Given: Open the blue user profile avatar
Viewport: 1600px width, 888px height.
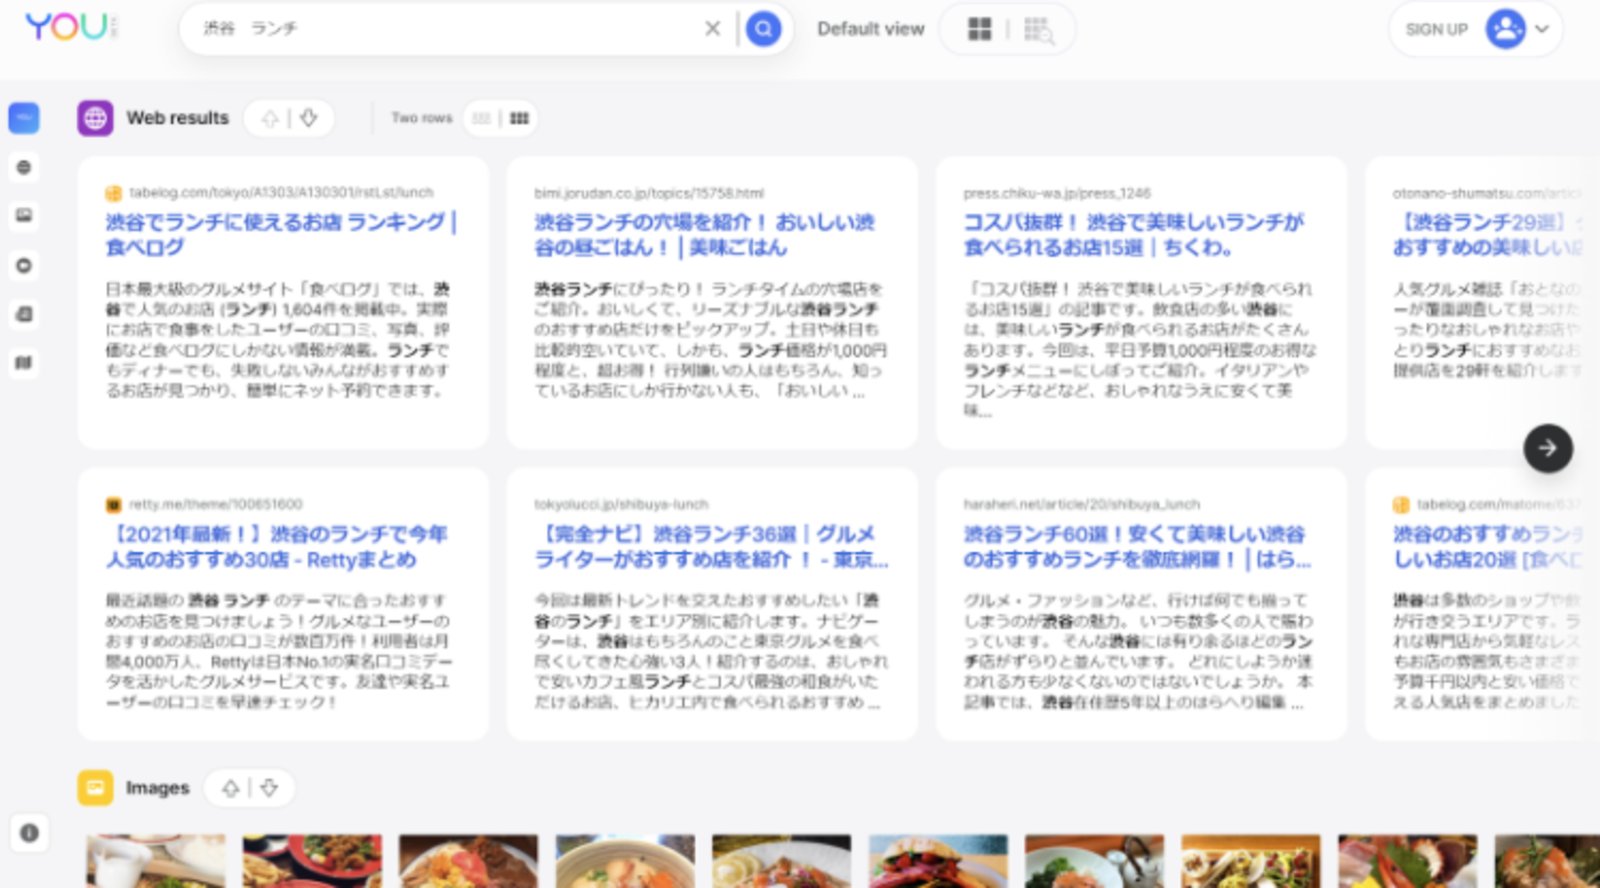Looking at the screenshot, I should [x=1505, y=29].
